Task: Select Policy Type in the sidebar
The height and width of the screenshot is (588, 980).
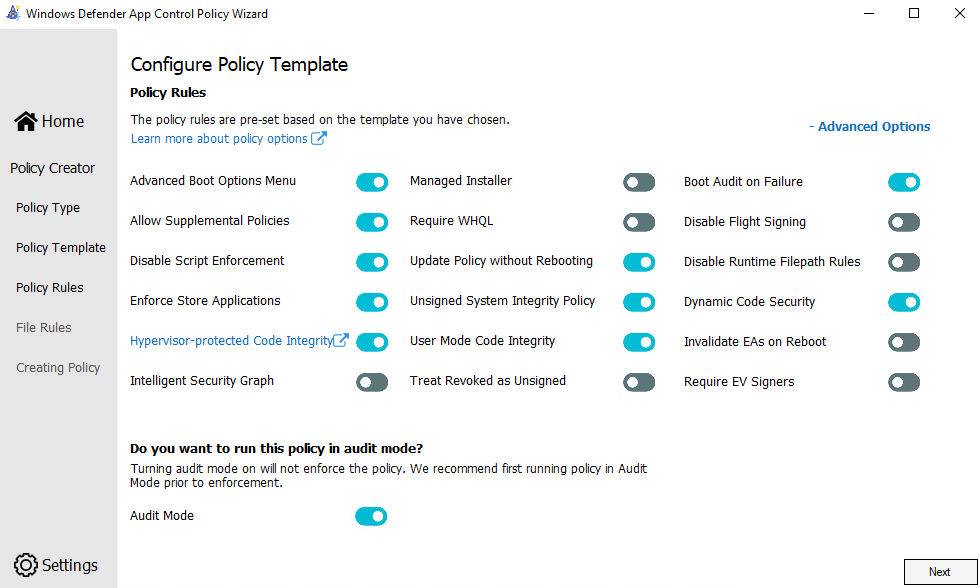Action: pos(47,207)
